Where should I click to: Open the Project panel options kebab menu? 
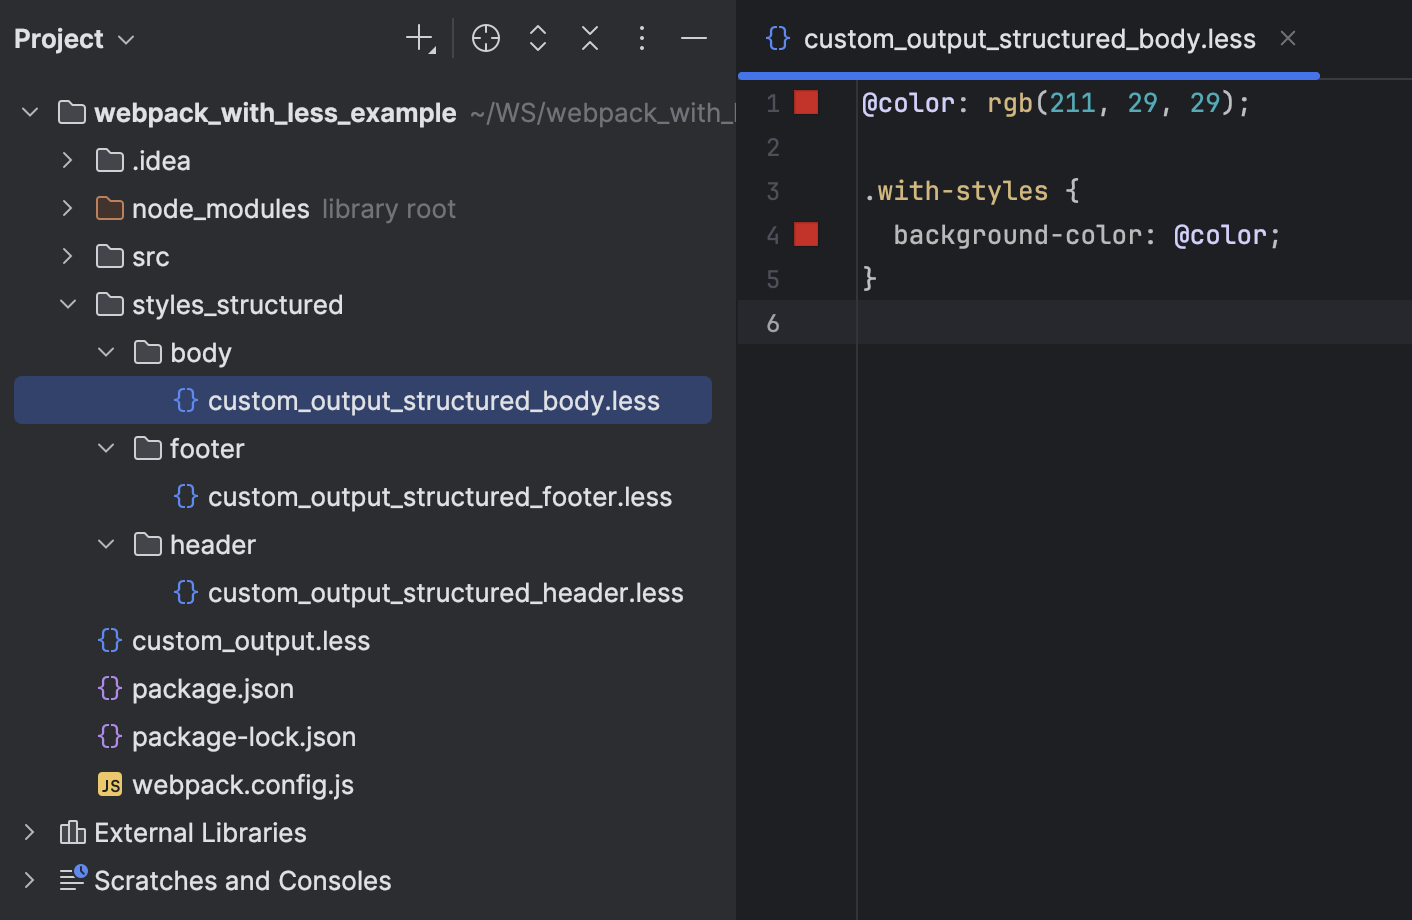(642, 38)
